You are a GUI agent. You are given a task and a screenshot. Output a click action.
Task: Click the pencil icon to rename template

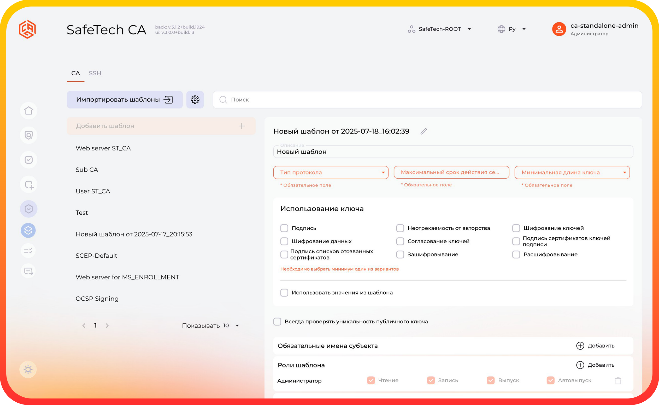point(424,131)
